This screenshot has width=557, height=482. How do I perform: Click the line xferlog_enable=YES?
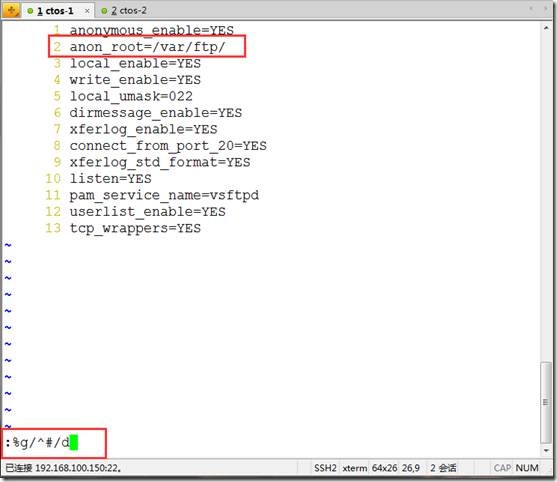click(143, 129)
